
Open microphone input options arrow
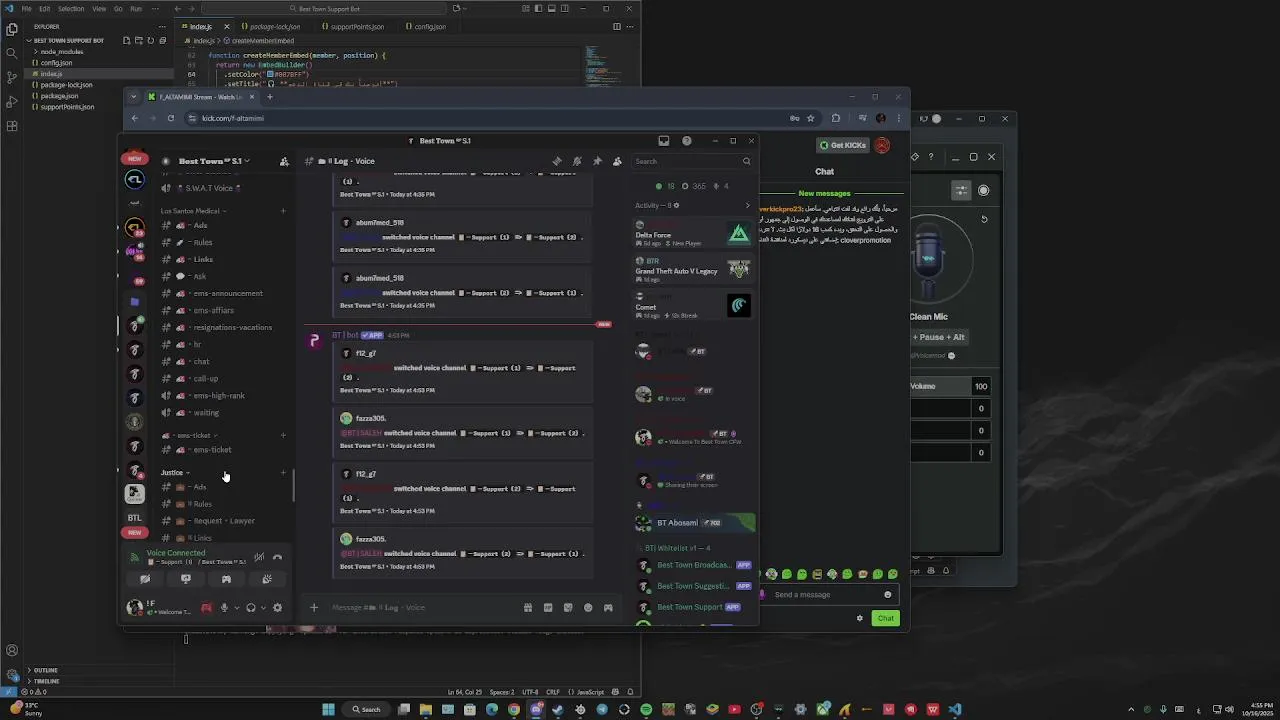[236, 607]
